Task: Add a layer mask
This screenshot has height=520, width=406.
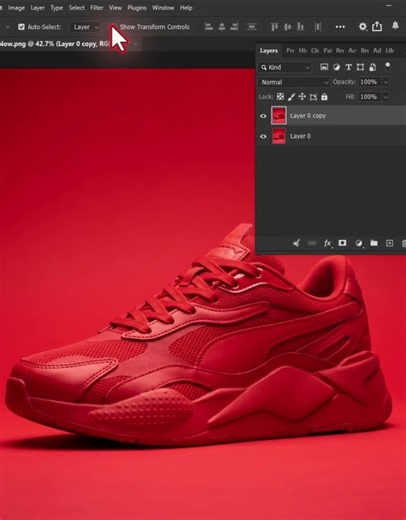Action: [342, 243]
